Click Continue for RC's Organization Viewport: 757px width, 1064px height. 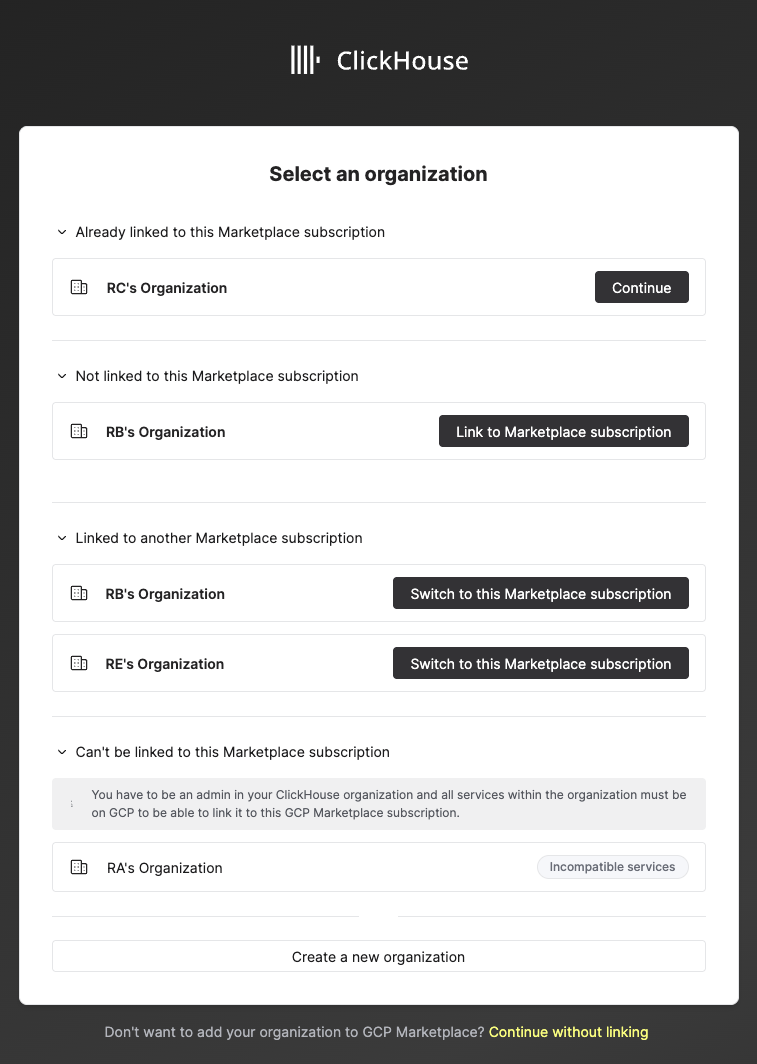click(x=641, y=286)
